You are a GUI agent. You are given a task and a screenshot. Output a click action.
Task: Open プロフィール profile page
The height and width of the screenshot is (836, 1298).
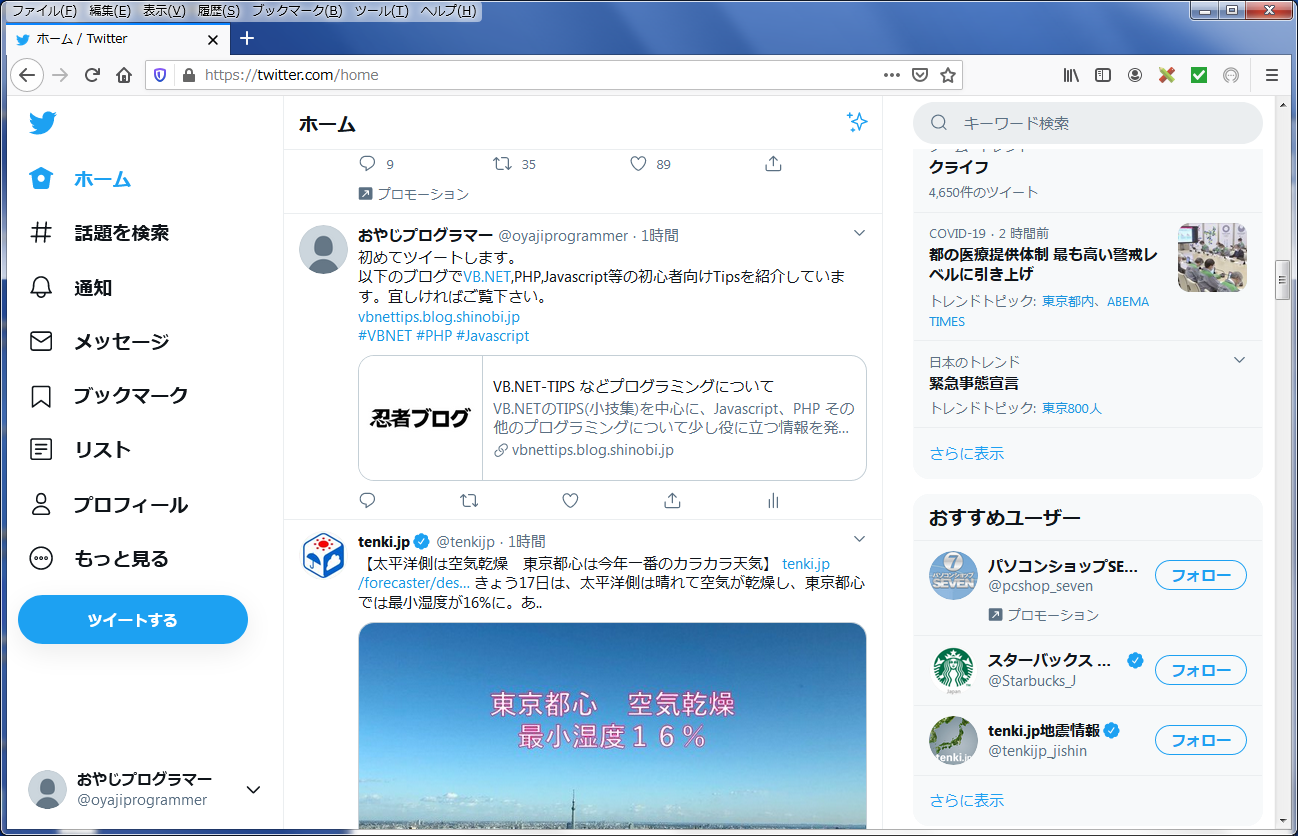pos(108,504)
